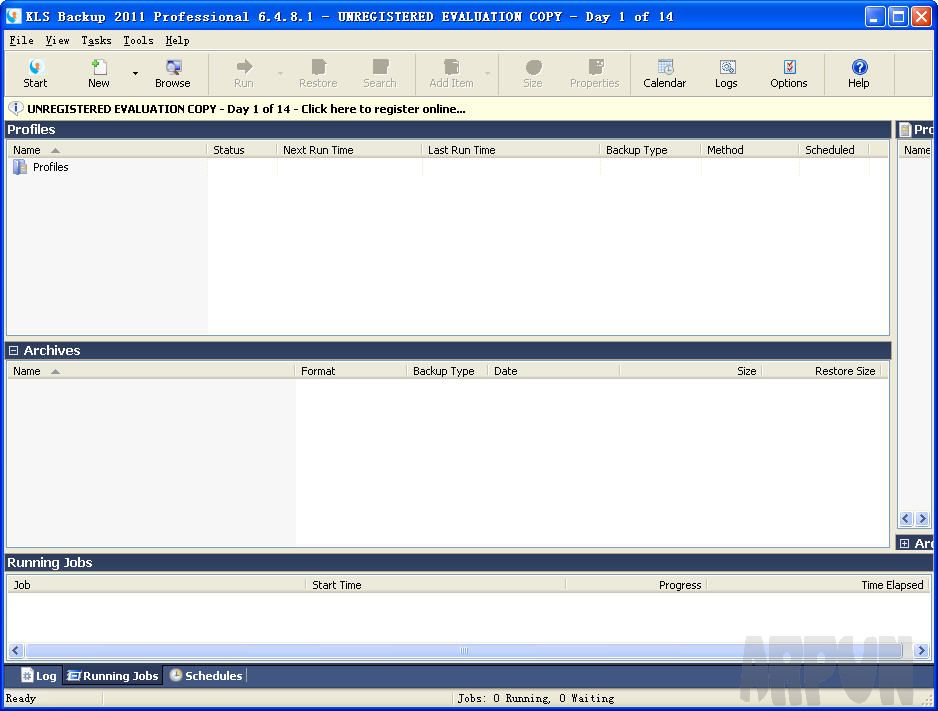The height and width of the screenshot is (711, 938).
Task: Click the Add Item toolbar icon
Action: pyautogui.click(x=452, y=74)
